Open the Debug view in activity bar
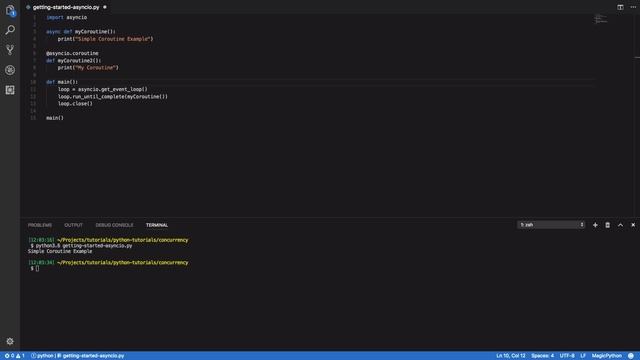Viewport: 640px width, 360px height. pyautogui.click(x=10, y=70)
